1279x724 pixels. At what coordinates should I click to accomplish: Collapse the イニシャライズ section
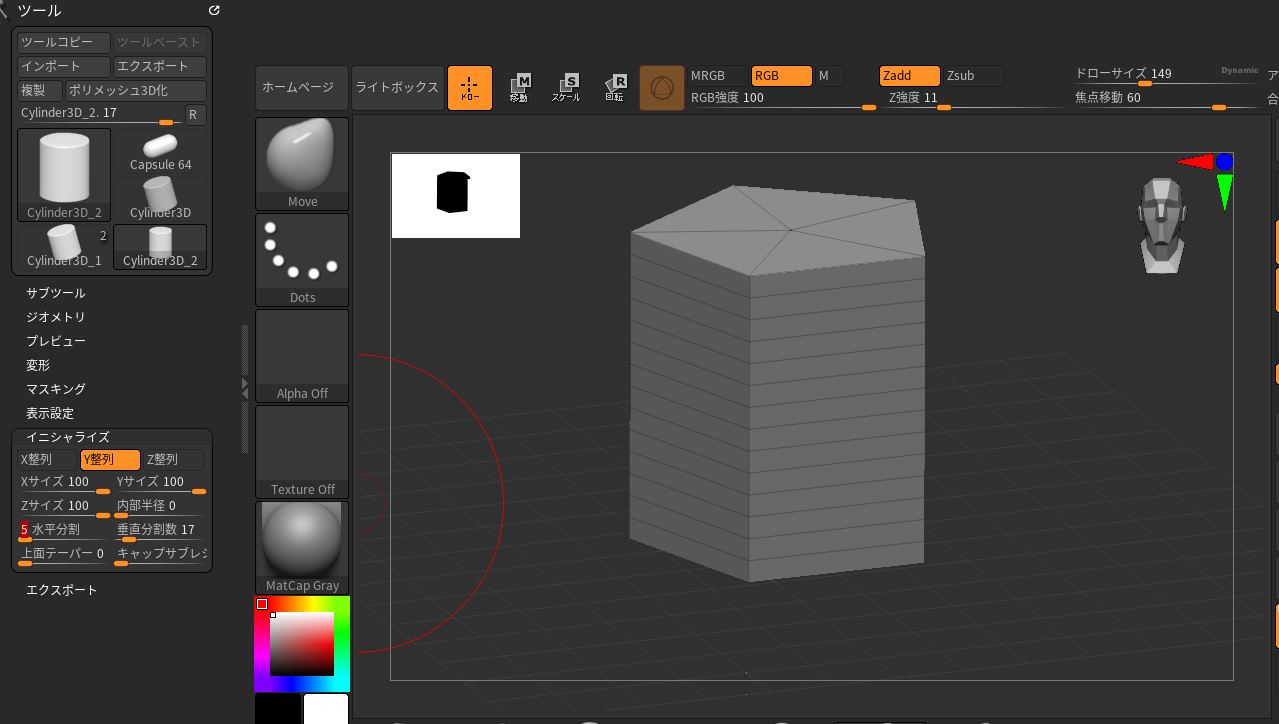coord(68,437)
